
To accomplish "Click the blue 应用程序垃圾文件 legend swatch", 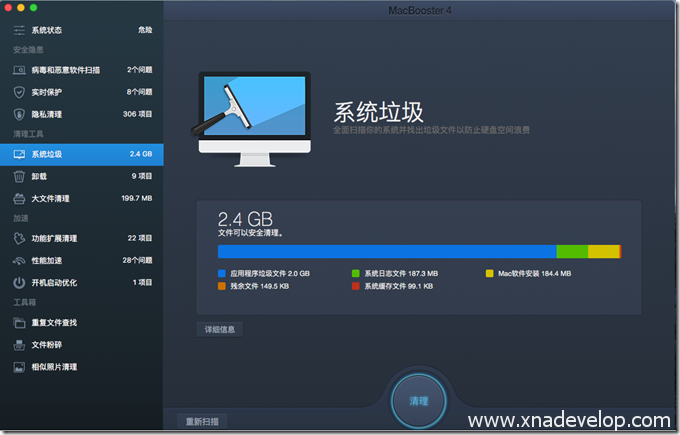I will click(222, 272).
